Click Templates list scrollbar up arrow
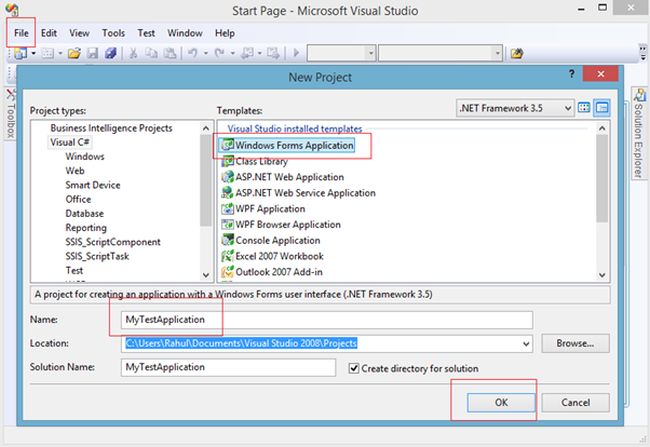The width and height of the screenshot is (650, 447). [x=602, y=128]
